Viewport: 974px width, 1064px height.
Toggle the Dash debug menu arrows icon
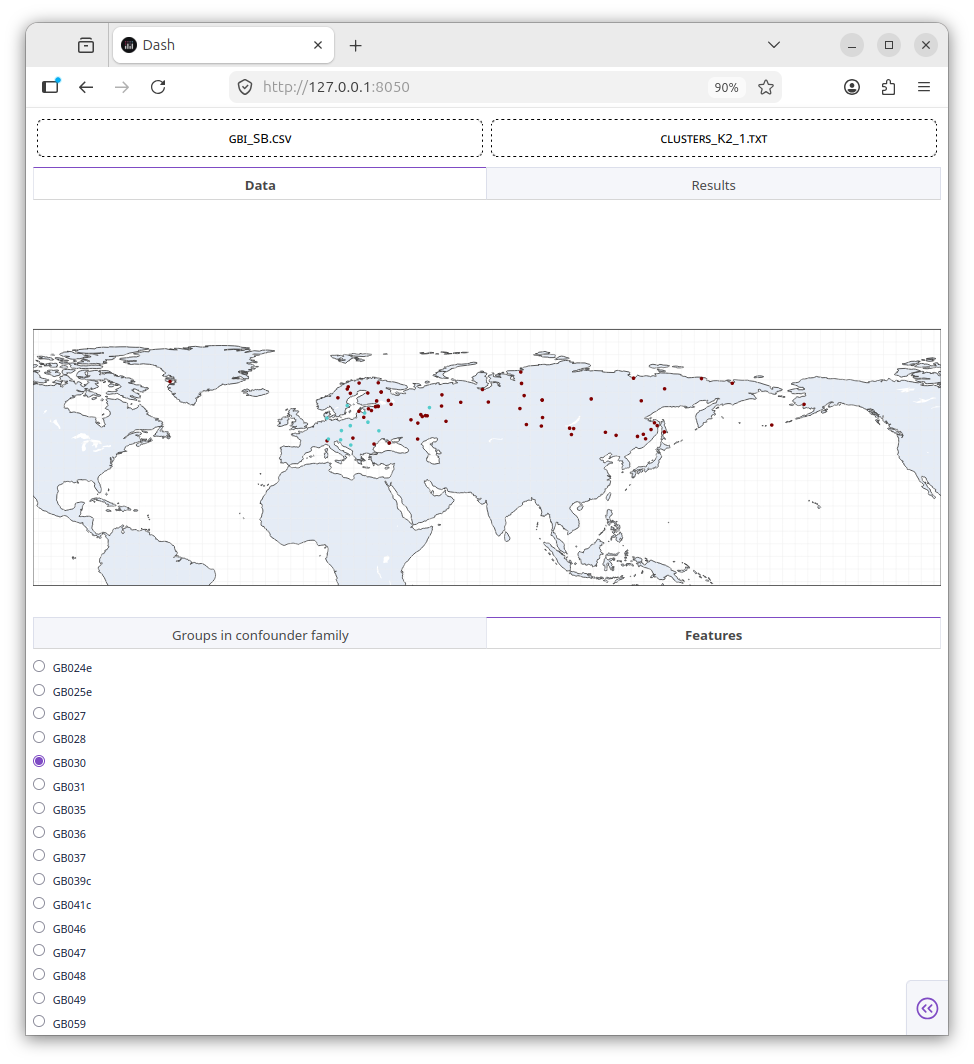[927, 1008]
